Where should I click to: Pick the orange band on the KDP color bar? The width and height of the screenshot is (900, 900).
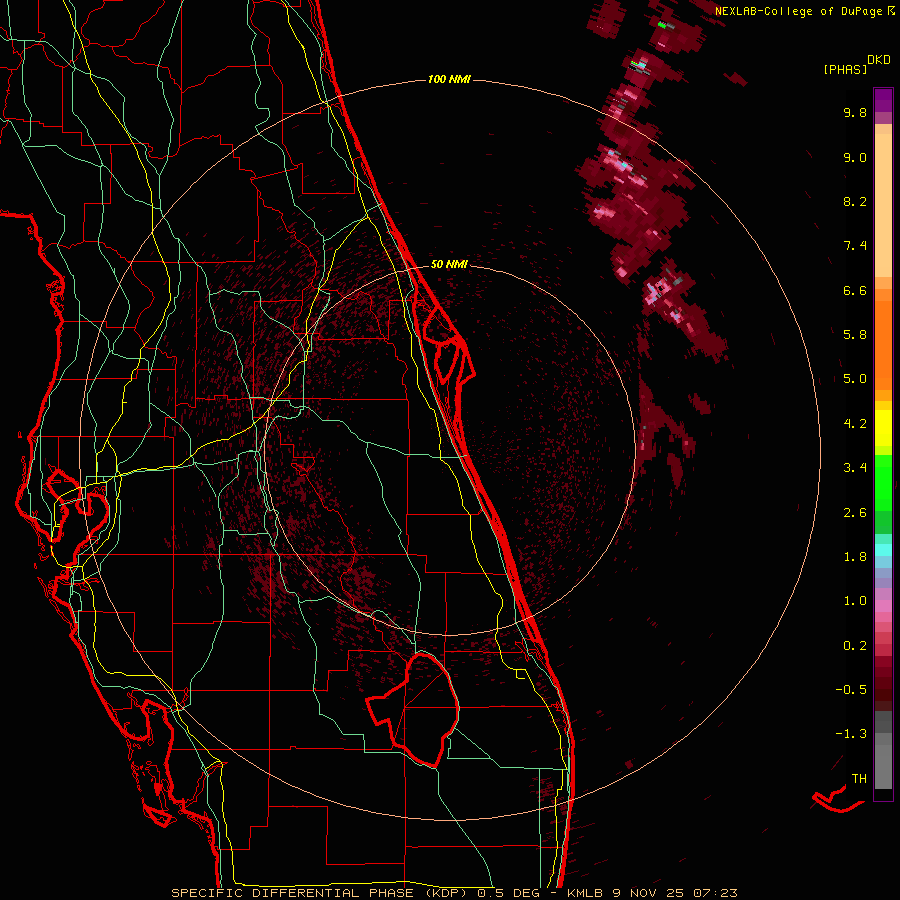(883, 344)
